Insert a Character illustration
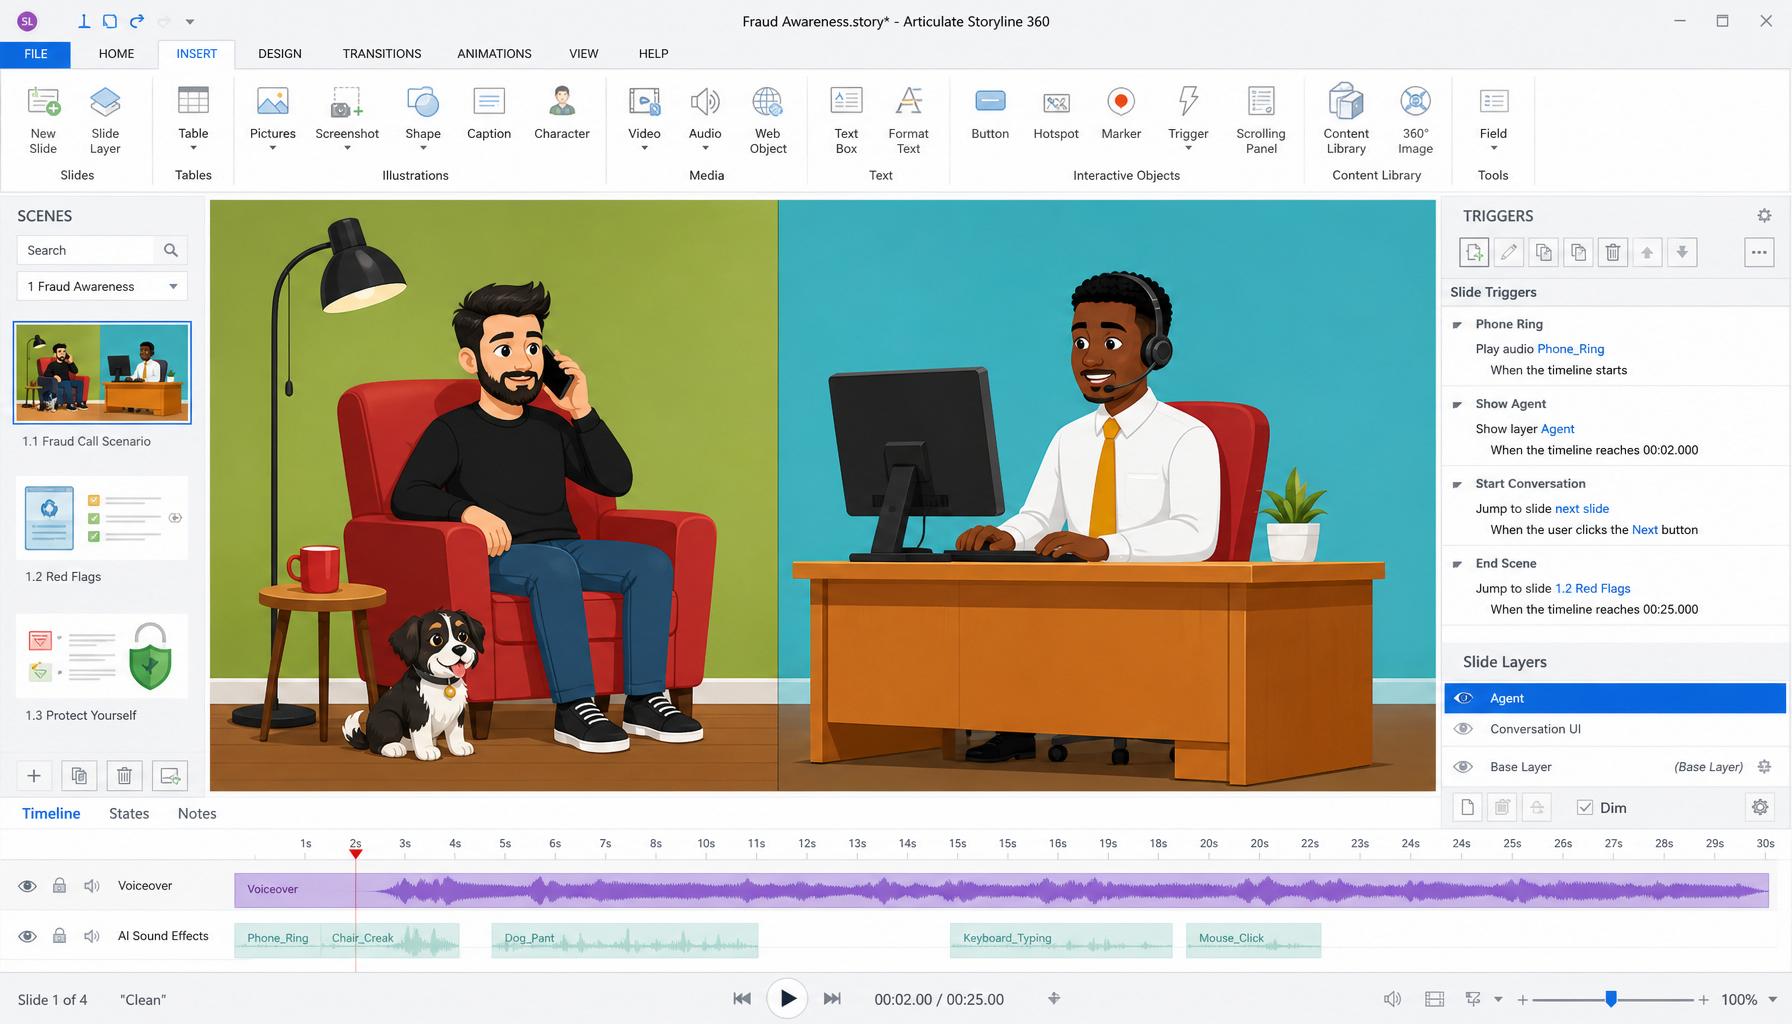Viewport: 1792px width, 1024px height. [x=561, y=112]
